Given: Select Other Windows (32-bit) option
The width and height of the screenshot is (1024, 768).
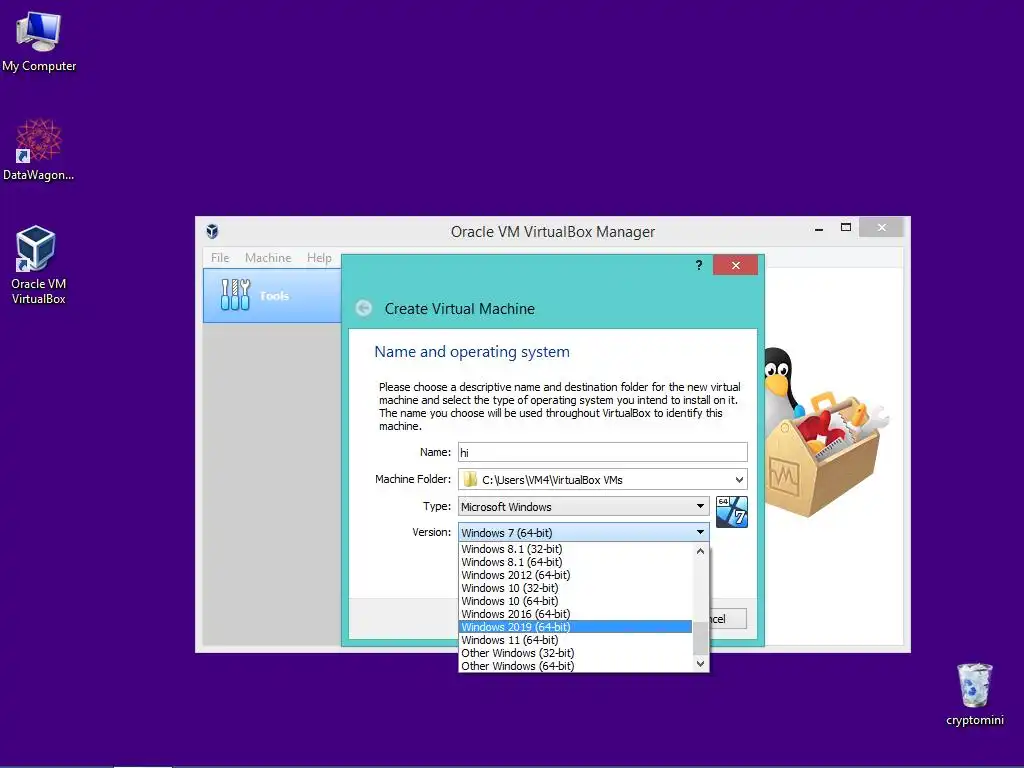Looking at the screenshot, I should (x=575, y=653).
